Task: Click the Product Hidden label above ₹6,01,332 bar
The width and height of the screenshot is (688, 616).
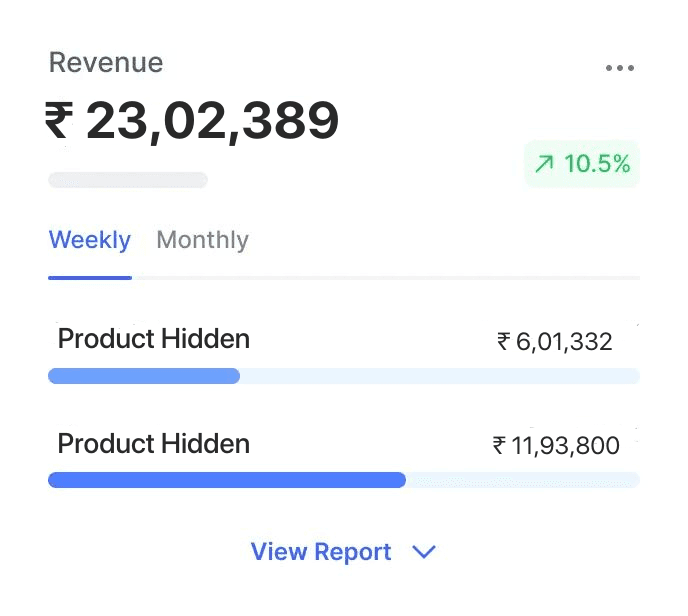Action: [x=153, y=339]
